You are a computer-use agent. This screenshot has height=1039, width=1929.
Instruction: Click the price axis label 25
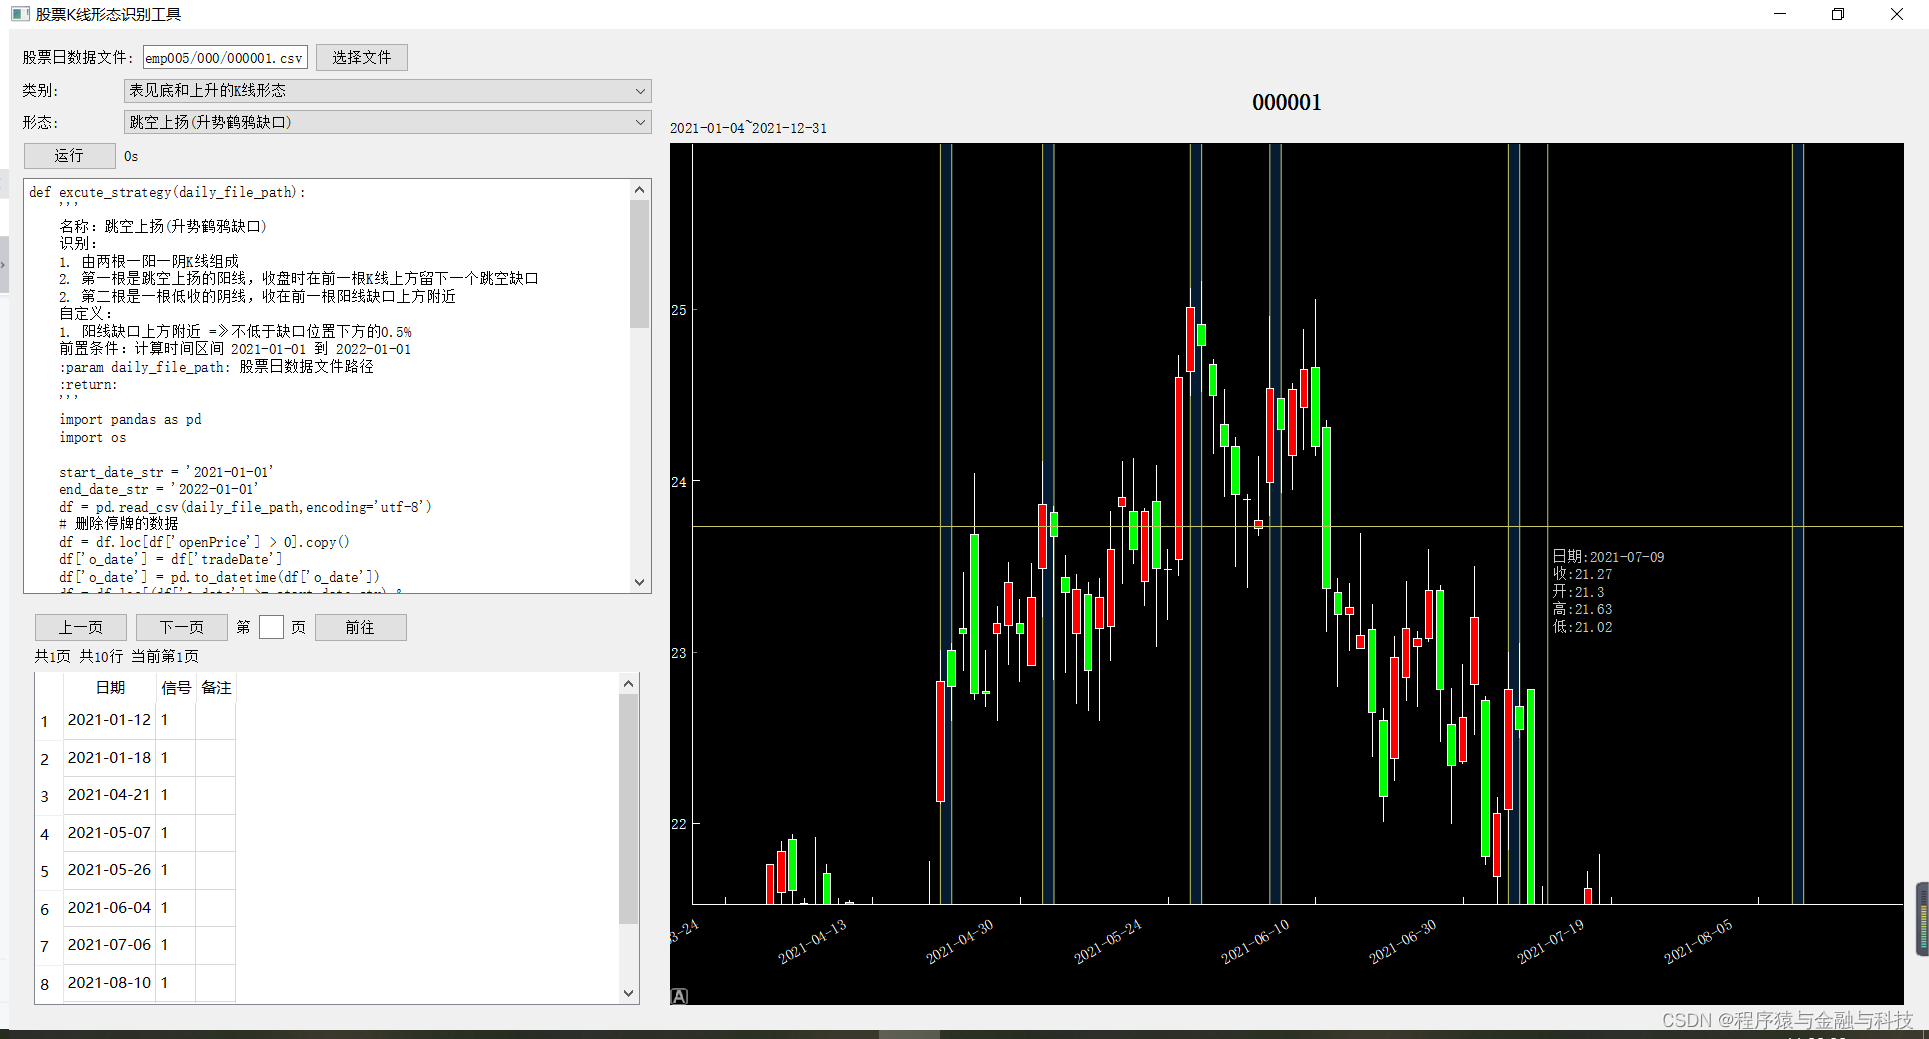[679, 310]
